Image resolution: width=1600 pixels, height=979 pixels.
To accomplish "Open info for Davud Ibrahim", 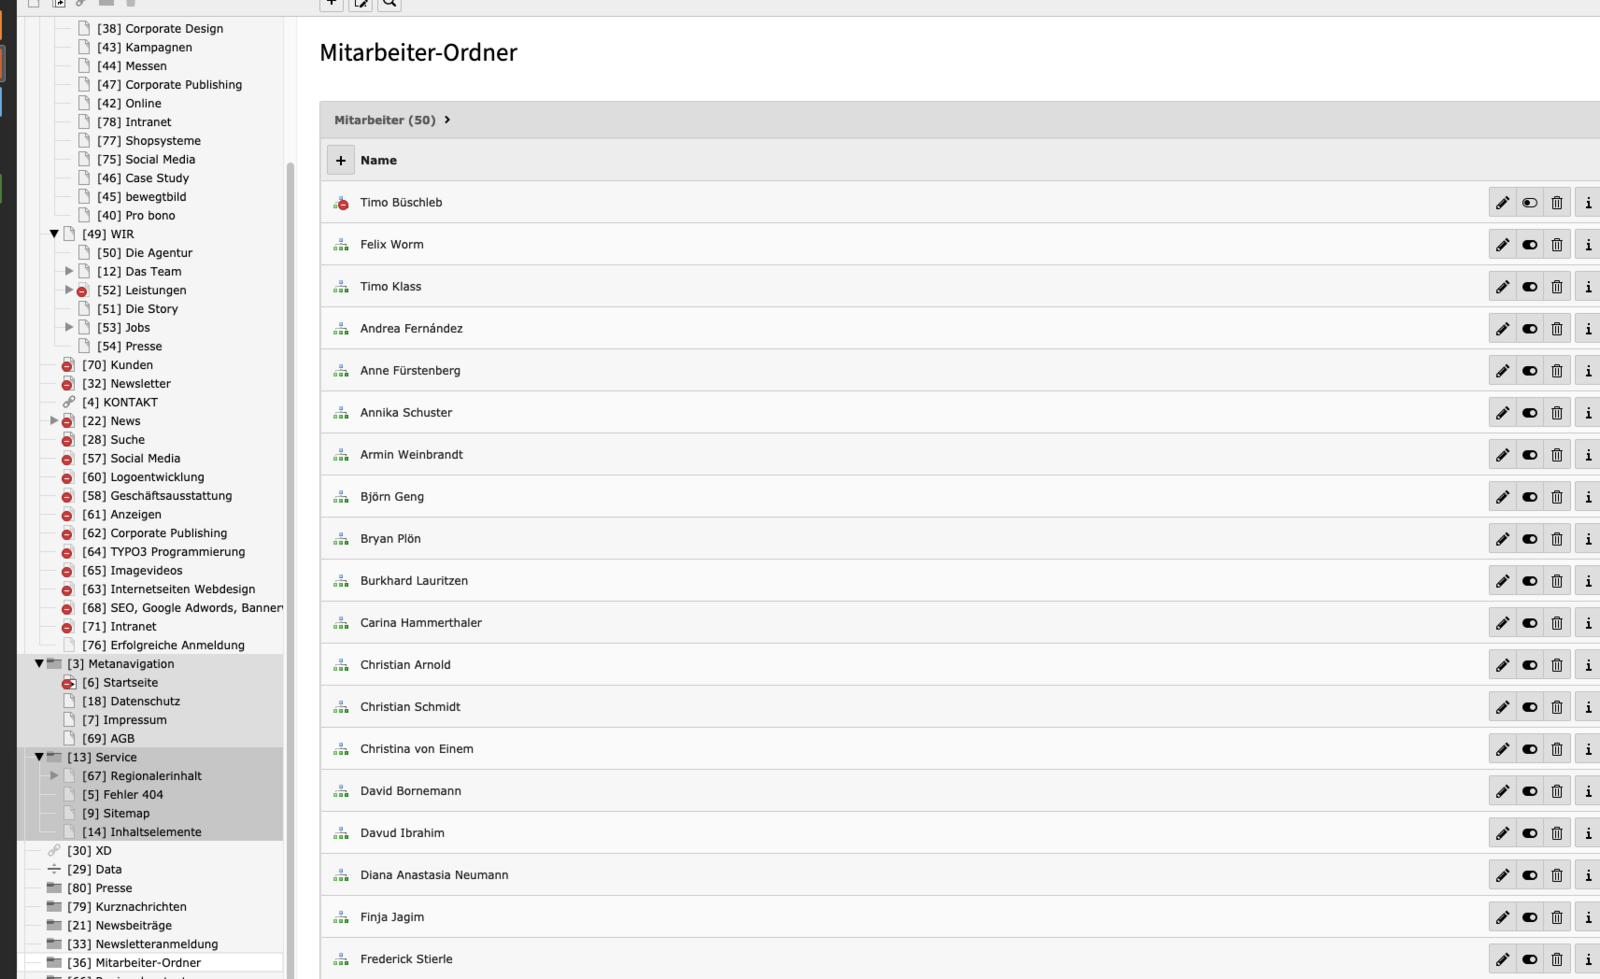I will (x=1587, y=833).
